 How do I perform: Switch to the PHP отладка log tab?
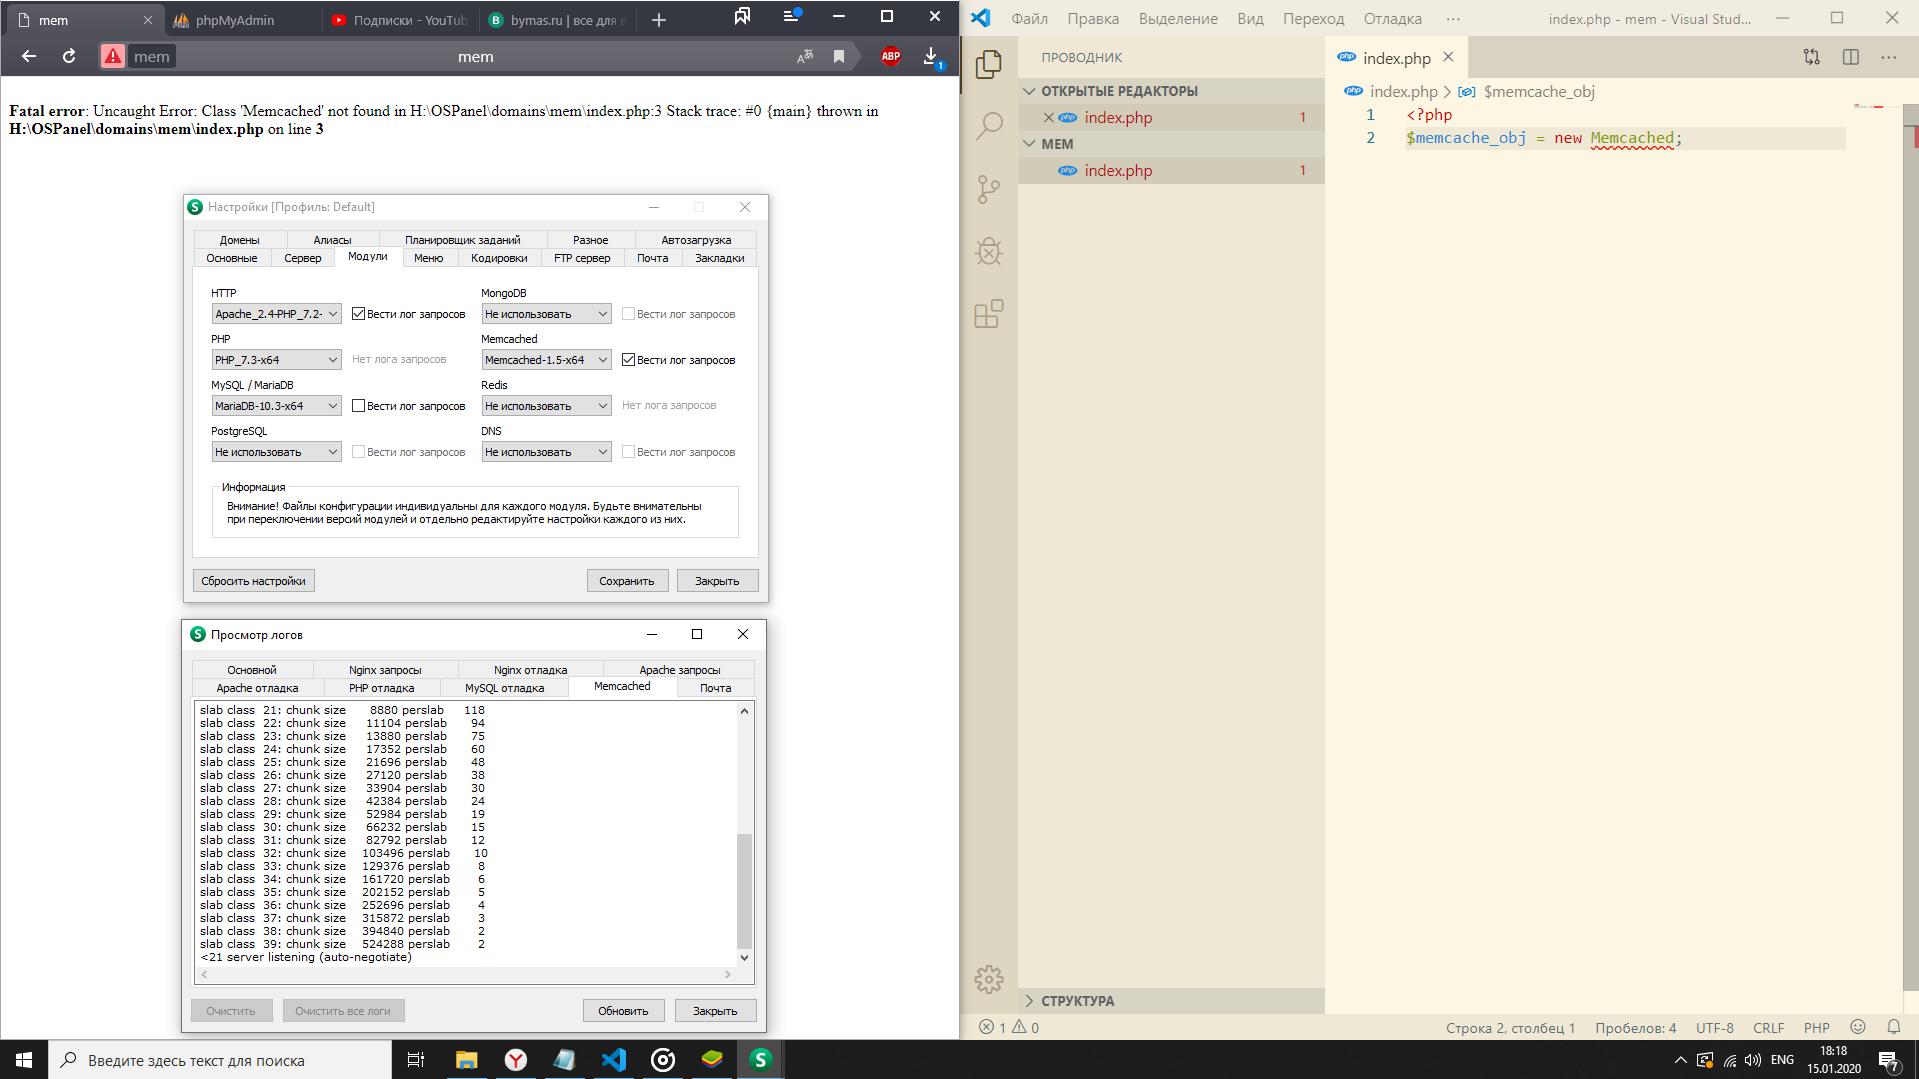click(381, 688)
